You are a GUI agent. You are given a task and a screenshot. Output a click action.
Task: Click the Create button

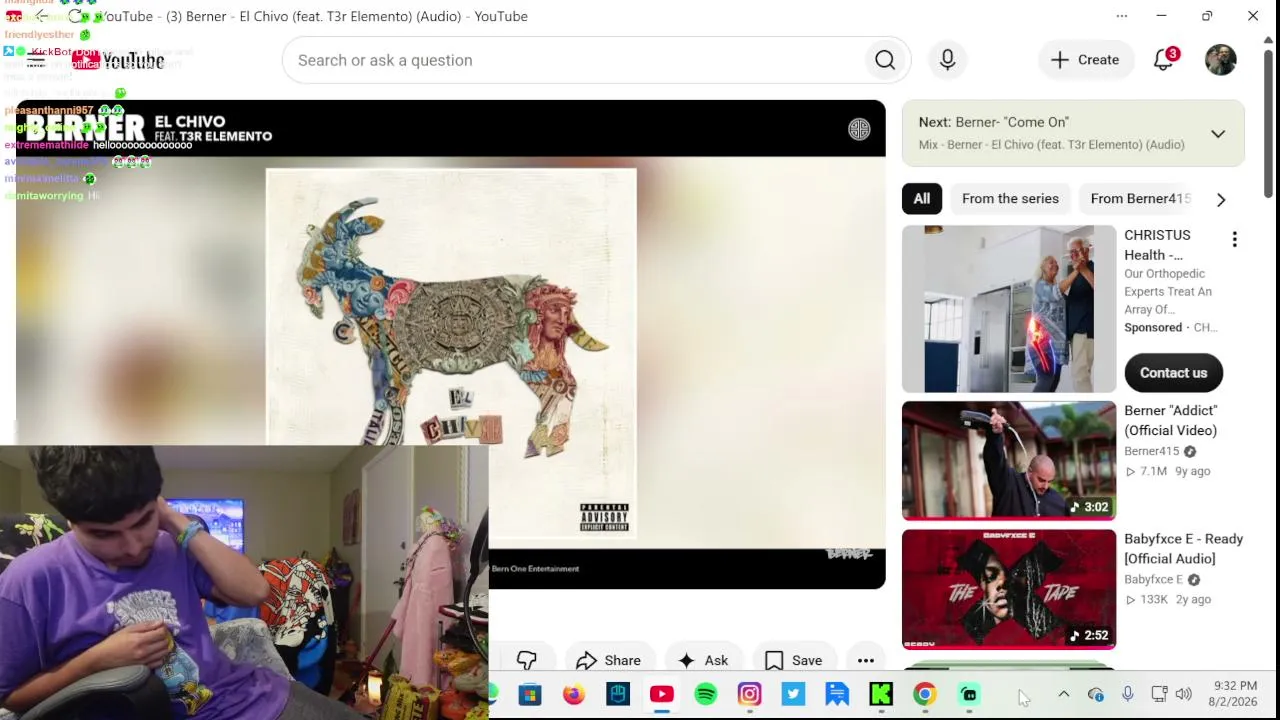click(1085, 60)
